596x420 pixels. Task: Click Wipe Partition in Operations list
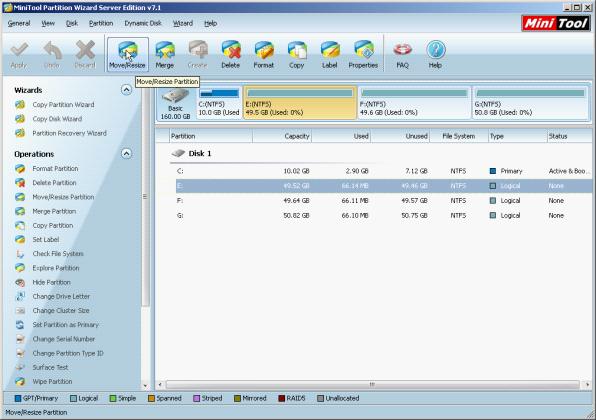52,381
